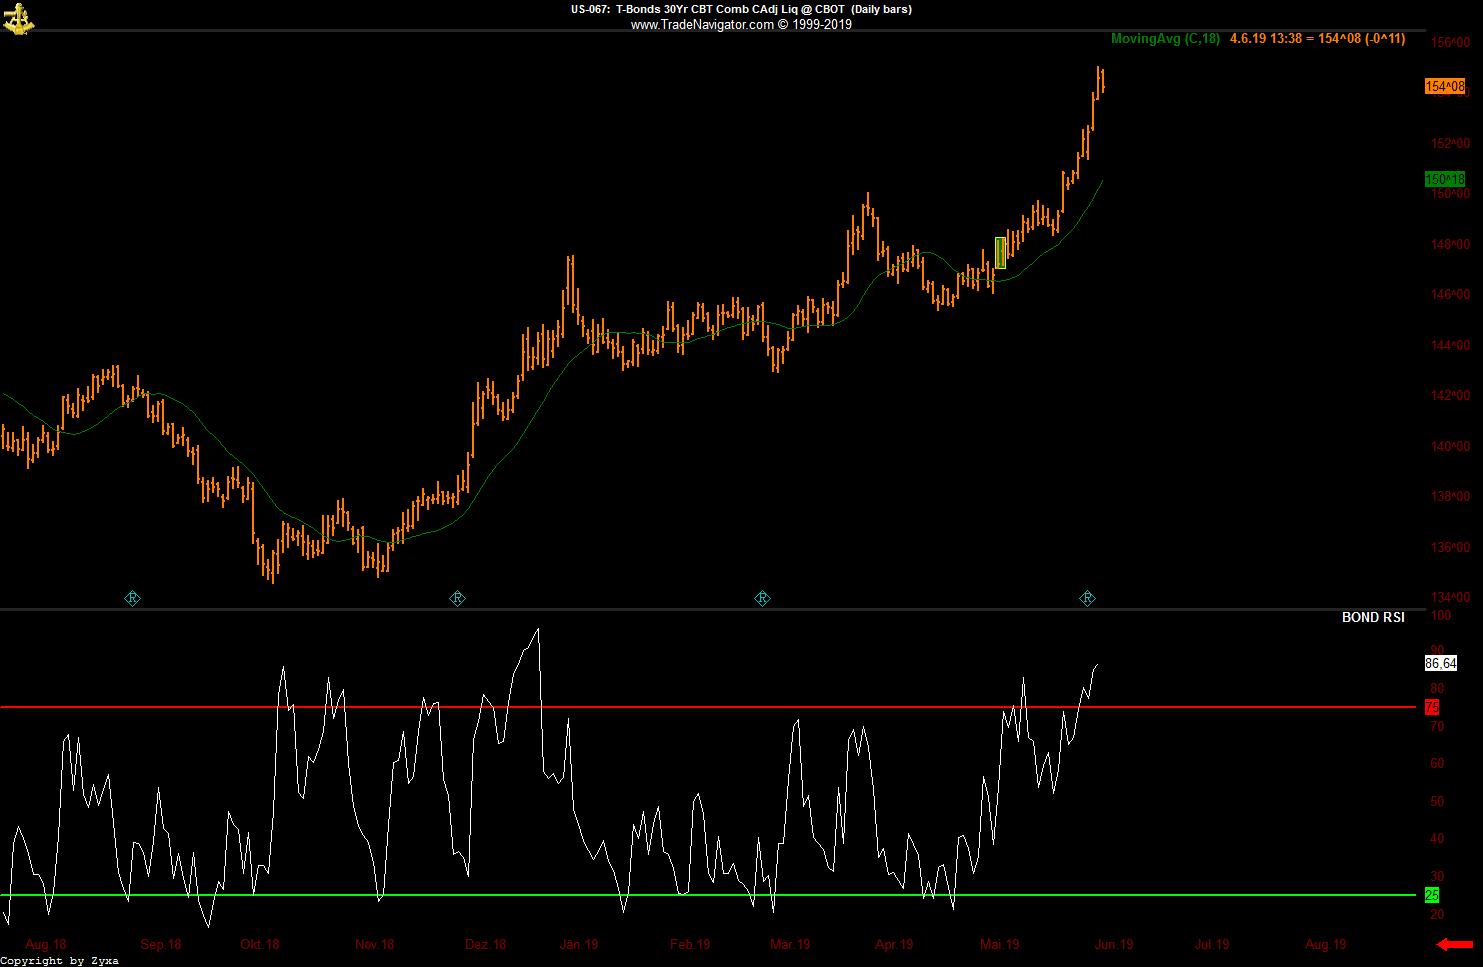Click the orange 154^08 last price tag

1445,87
